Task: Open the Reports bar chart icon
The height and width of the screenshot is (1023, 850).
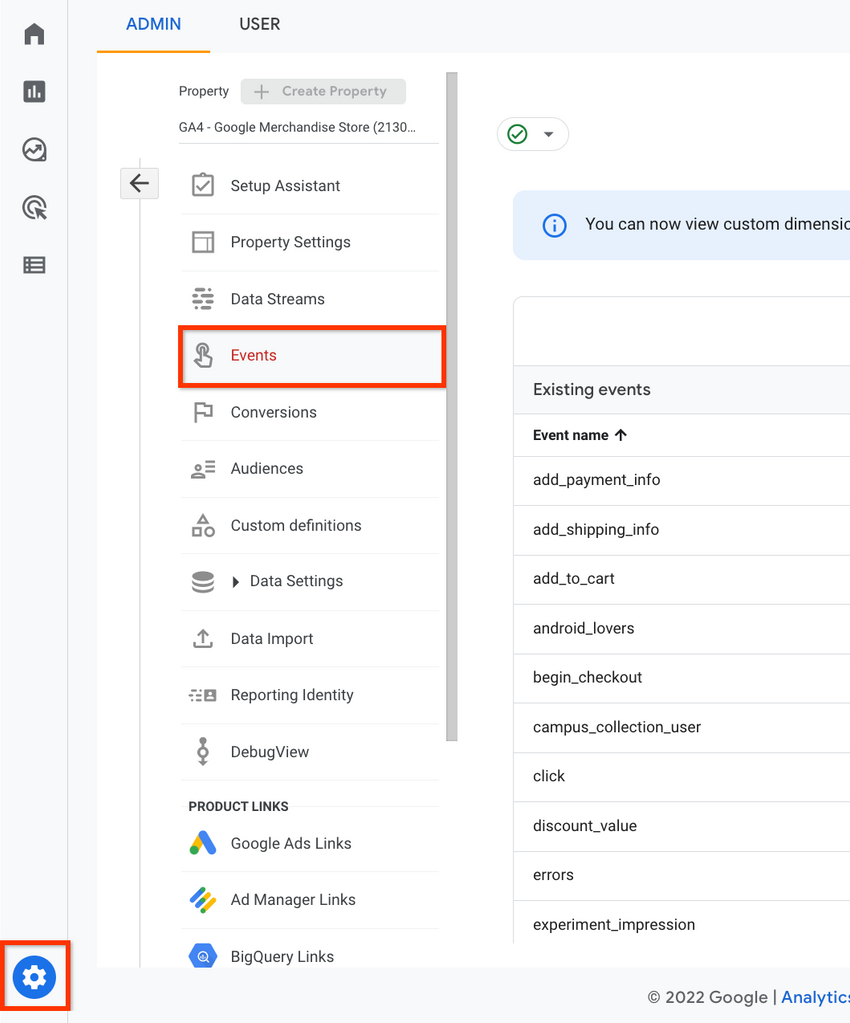Action: click(34, 91)
